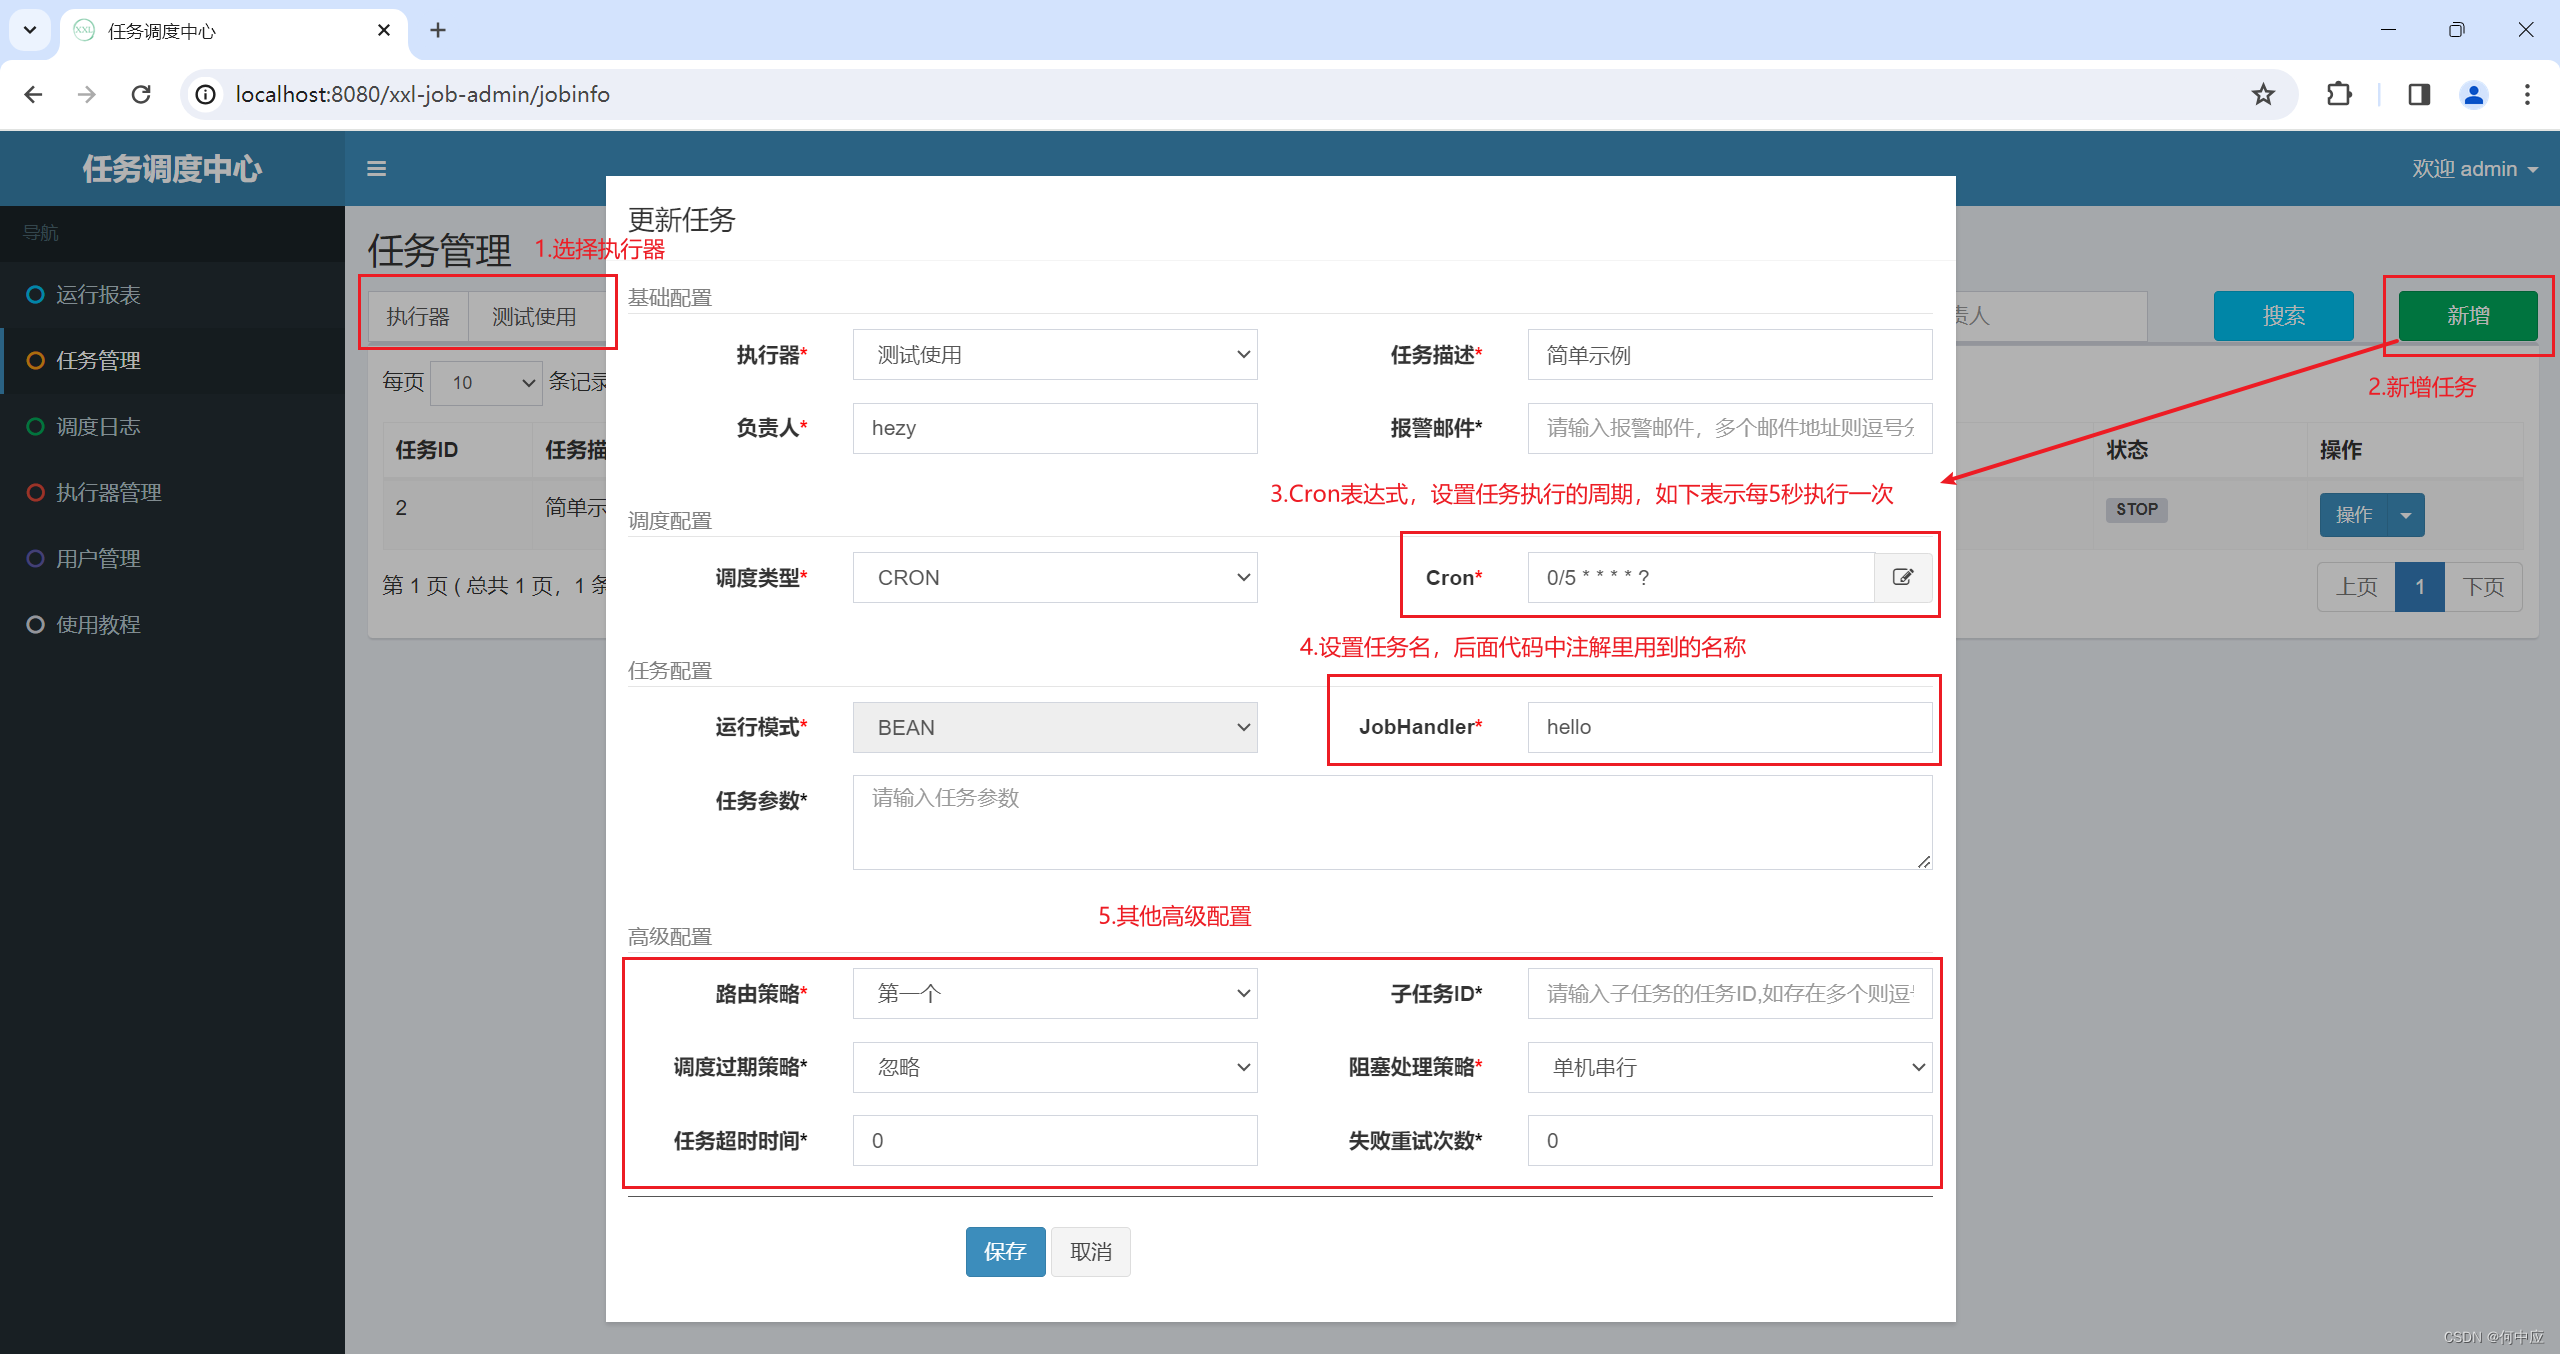This screenshot has width=2560, height=1354.
Task: Click the Cron expression input field
Action: [1701, 577]
